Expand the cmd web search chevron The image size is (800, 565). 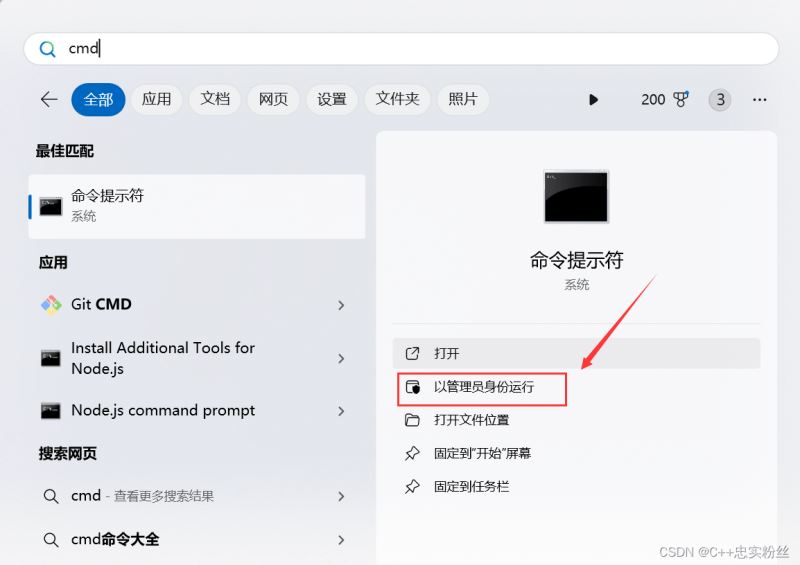(341, 496)
